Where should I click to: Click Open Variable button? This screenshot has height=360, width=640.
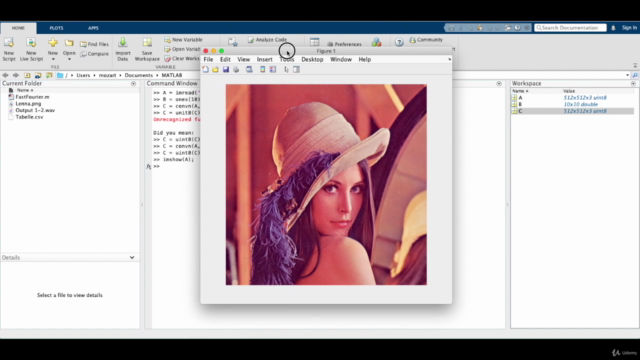182,49
